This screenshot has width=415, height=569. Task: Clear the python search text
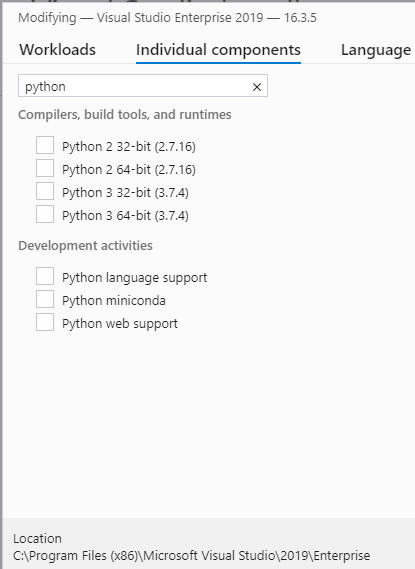pos(256,87)
